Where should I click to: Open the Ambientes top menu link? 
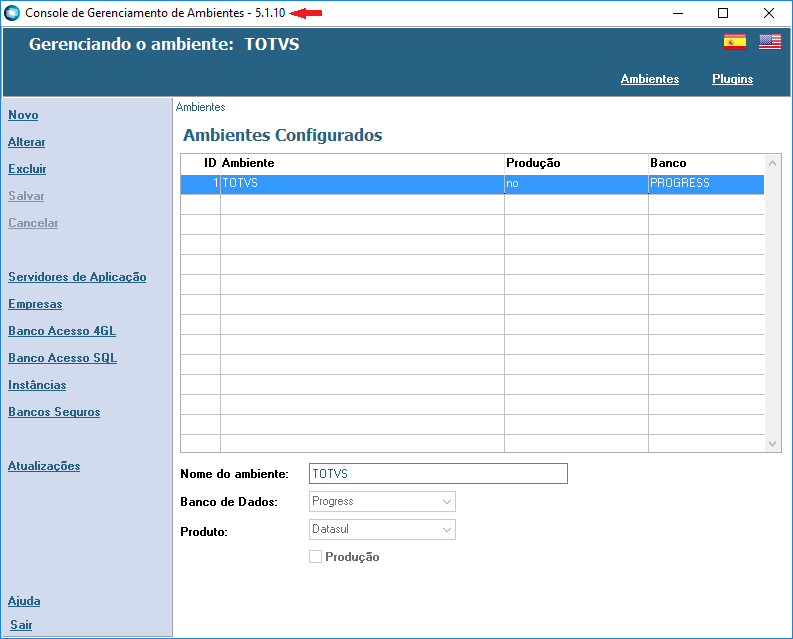(649, 79)
